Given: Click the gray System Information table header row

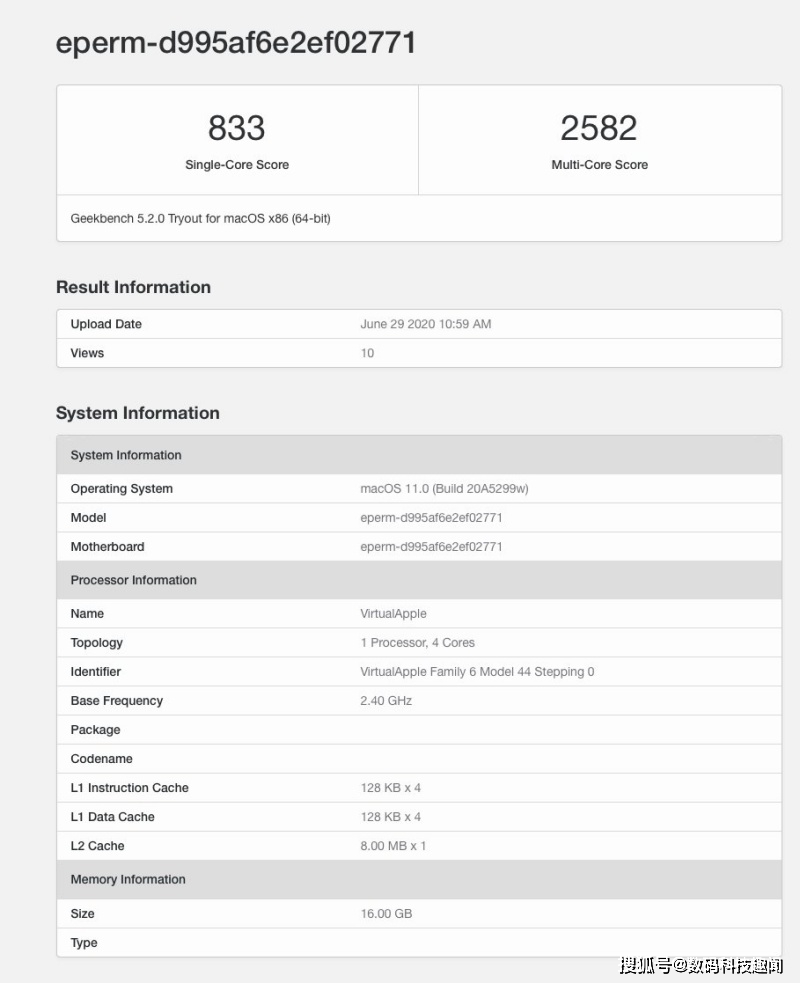Looking at the screenshot, I should 419,455.
